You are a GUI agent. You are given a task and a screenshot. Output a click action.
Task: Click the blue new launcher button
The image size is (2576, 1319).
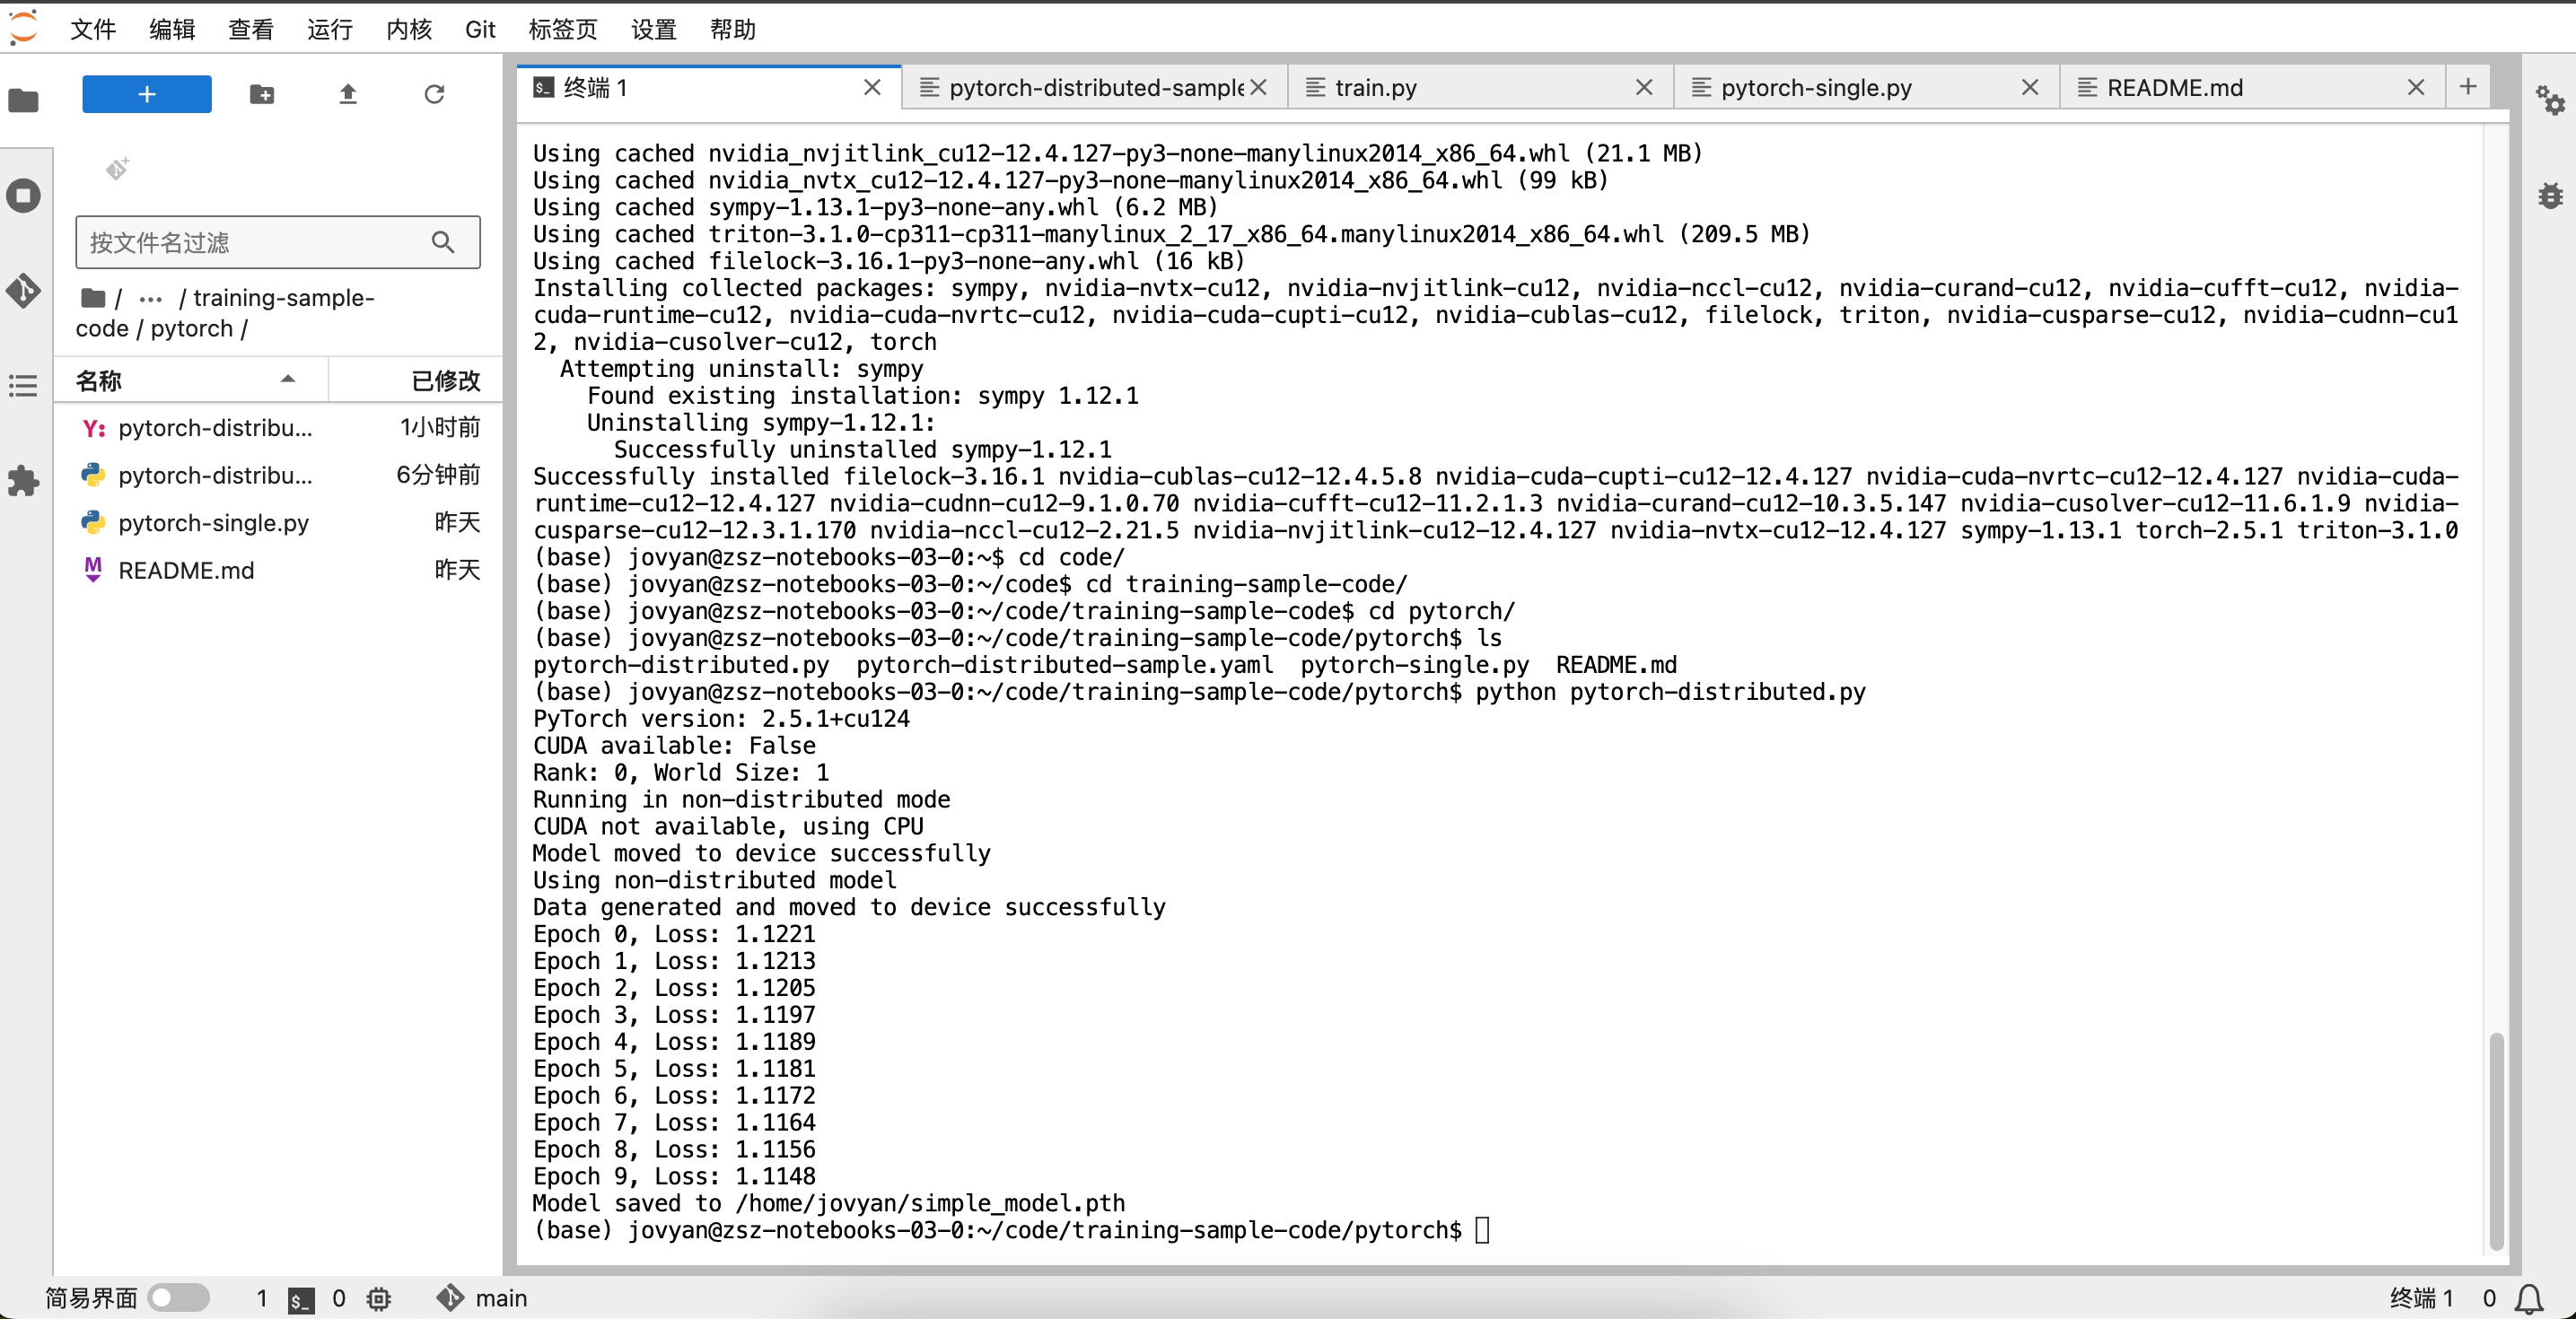click(x=146, y=94)
